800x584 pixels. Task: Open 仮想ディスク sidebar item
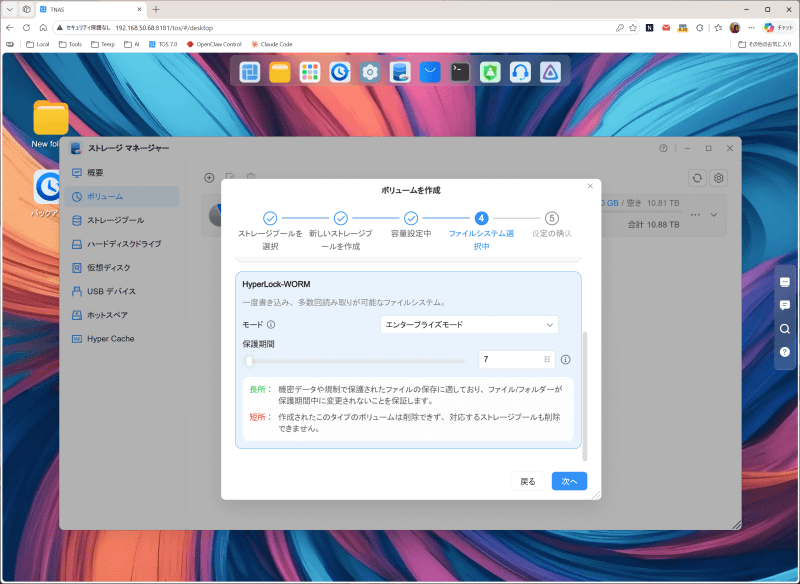[122, 268]
